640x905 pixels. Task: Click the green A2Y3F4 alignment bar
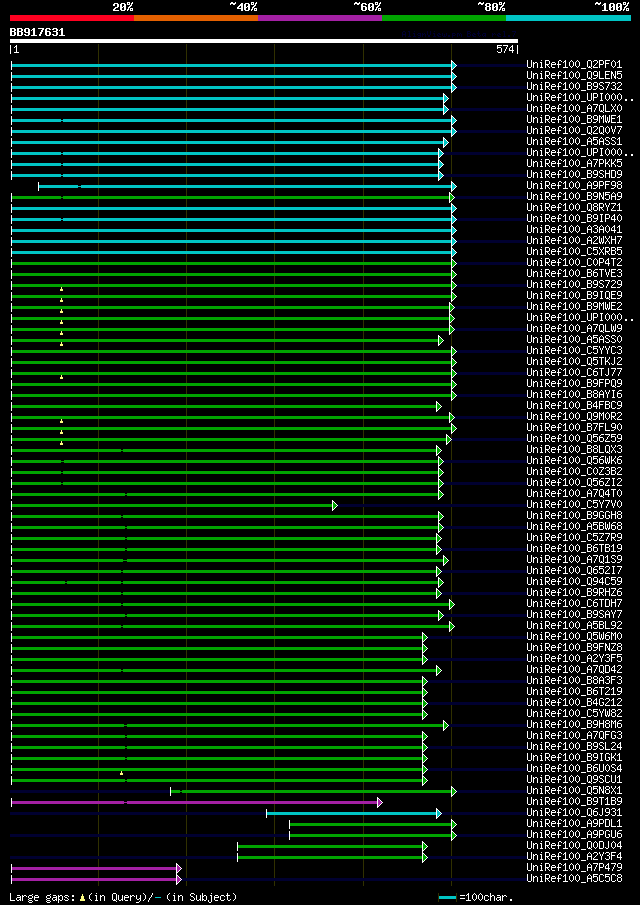[x=331, y=857]
